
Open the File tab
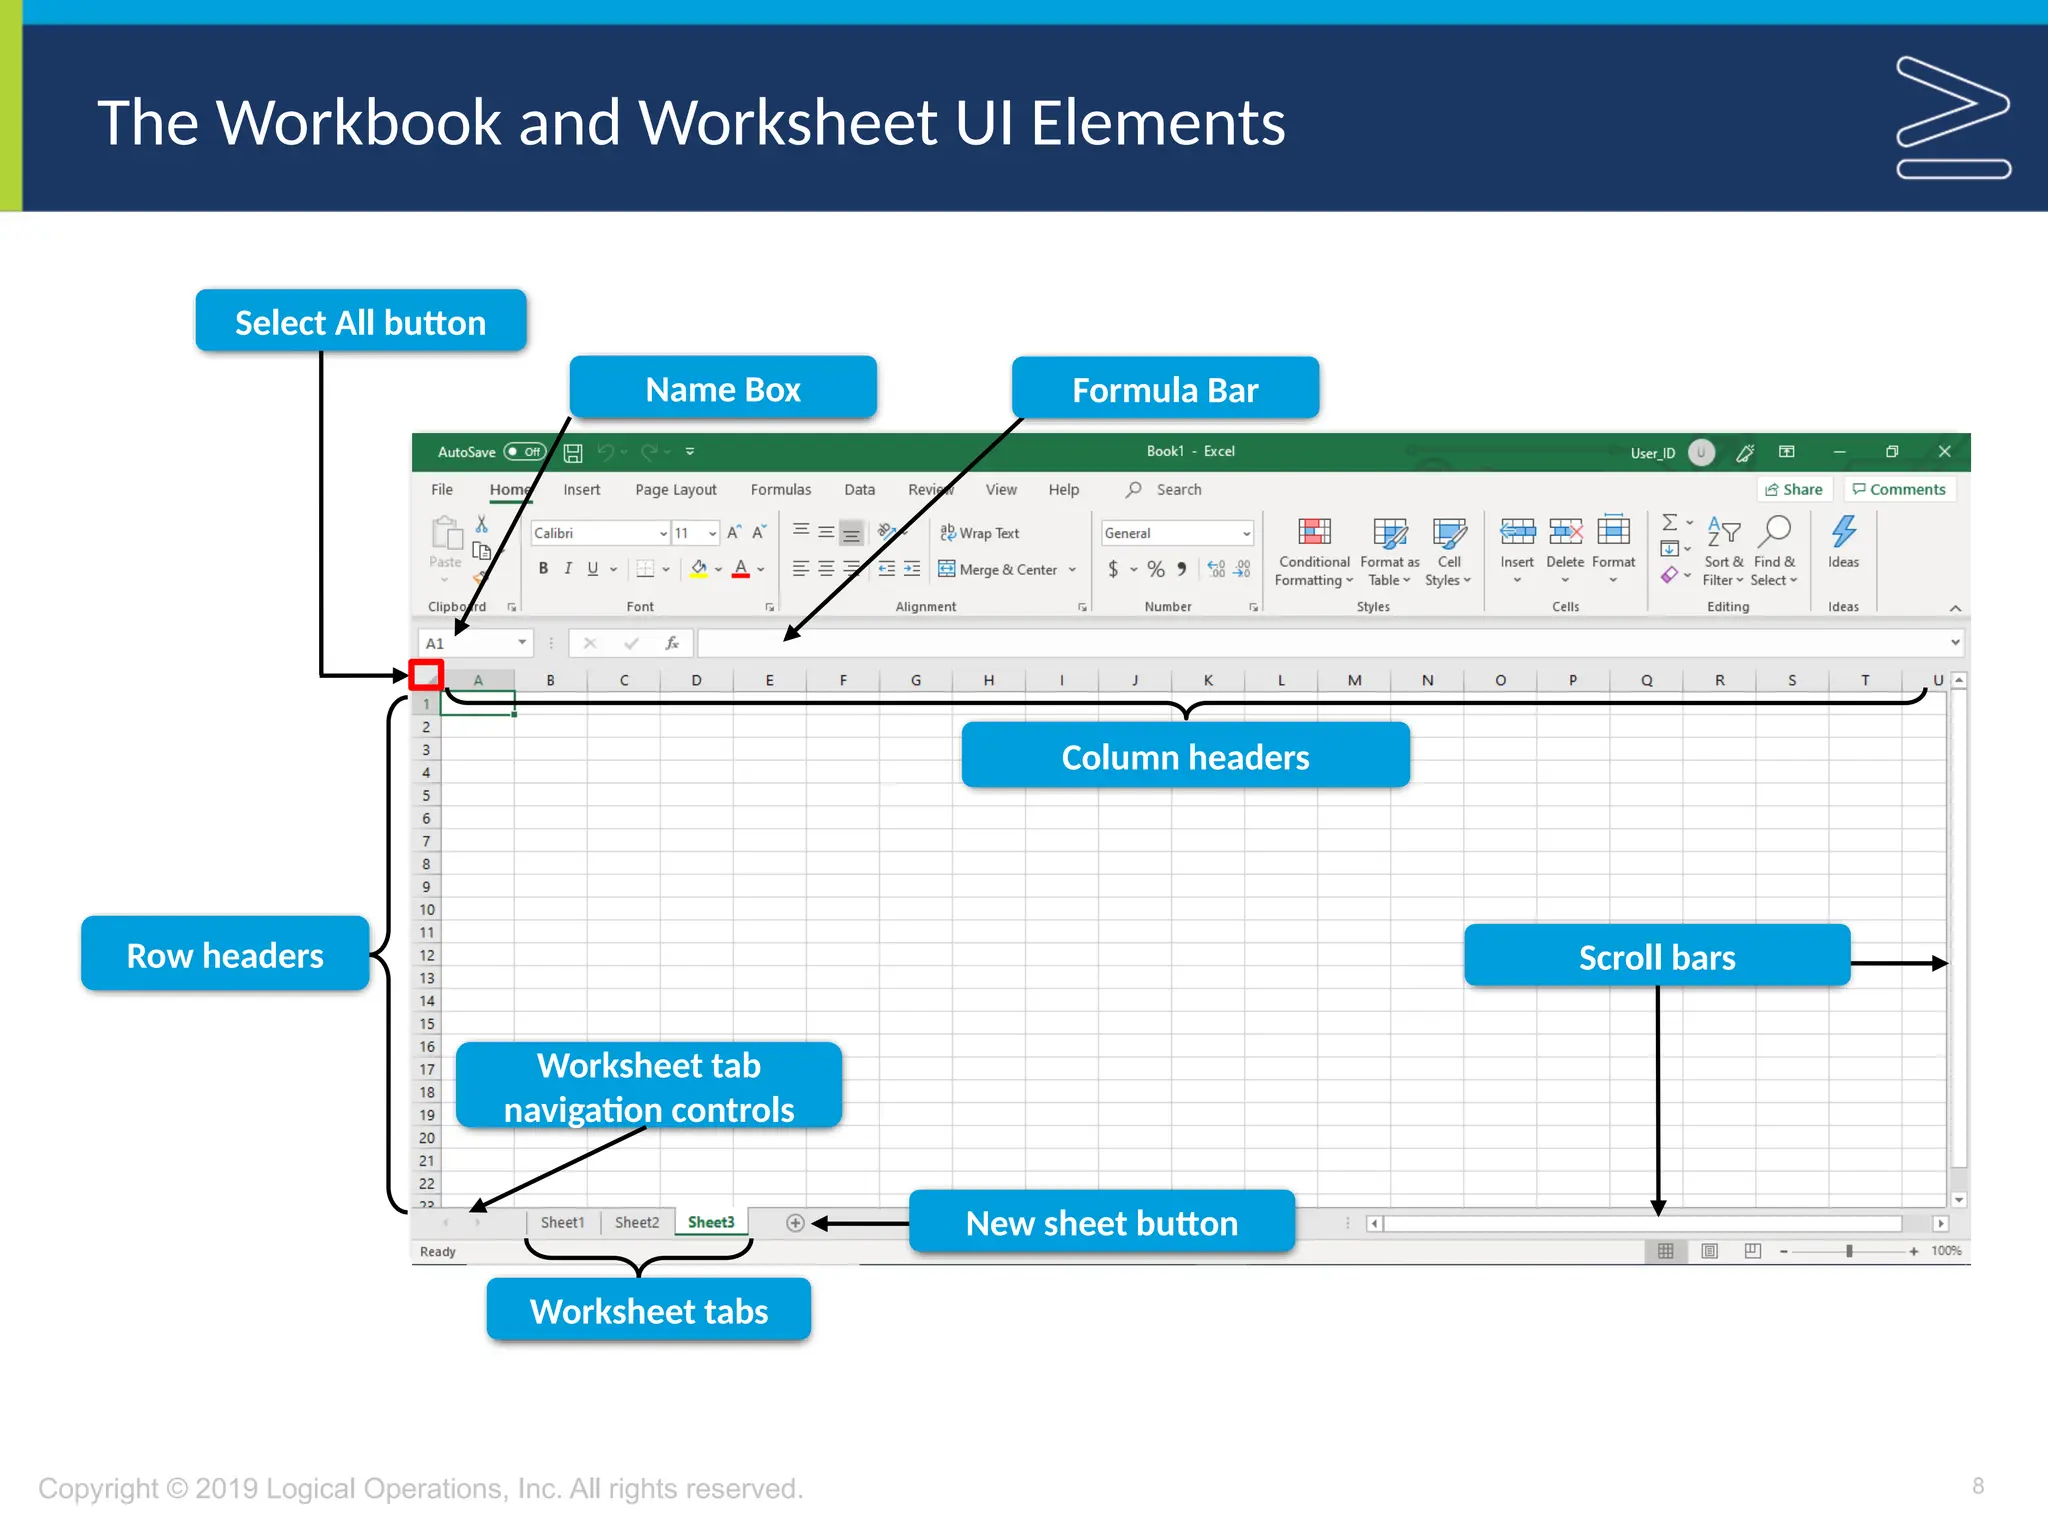click(442, 490)
